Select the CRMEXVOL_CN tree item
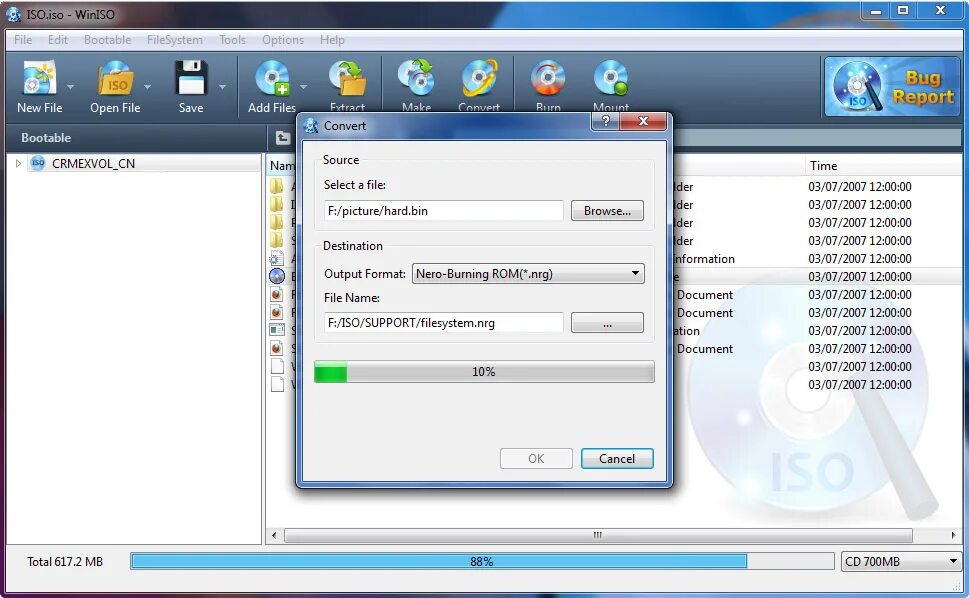Image resolution: width=969 pixels, height=598 pixels. [x=93, y=163]
